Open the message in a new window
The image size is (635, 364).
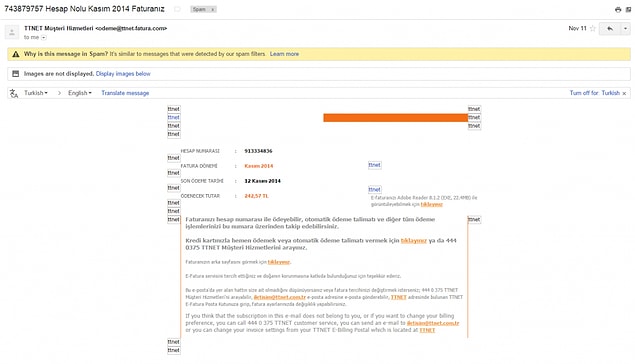pyautogui.click(x=629, y=10)
